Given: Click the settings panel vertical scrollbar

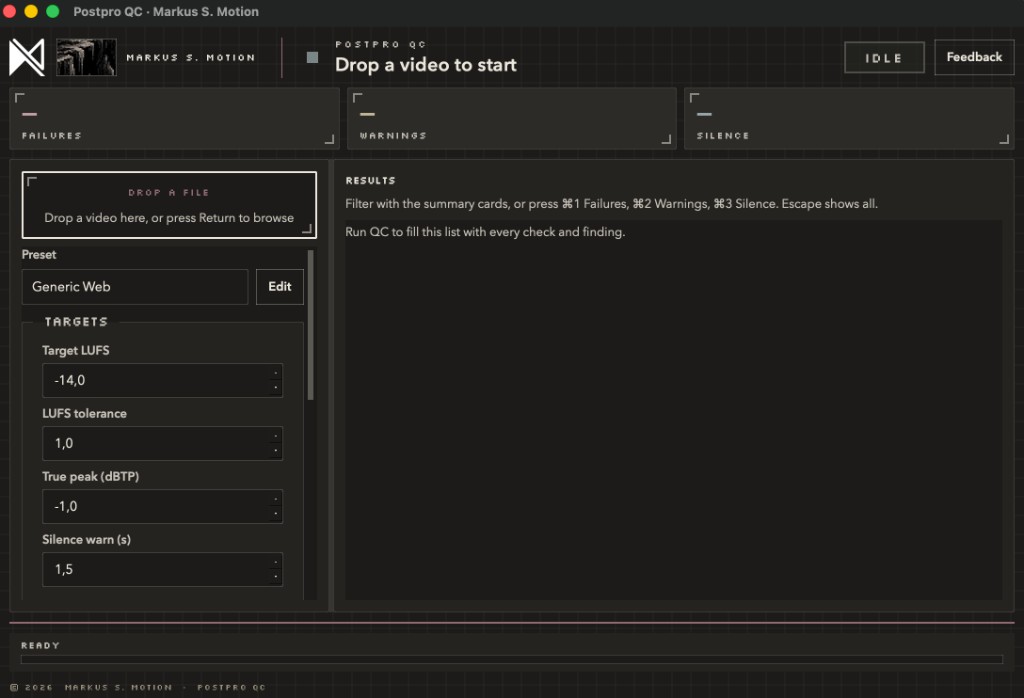Looking at the screenshot, I should click(311, 325).
